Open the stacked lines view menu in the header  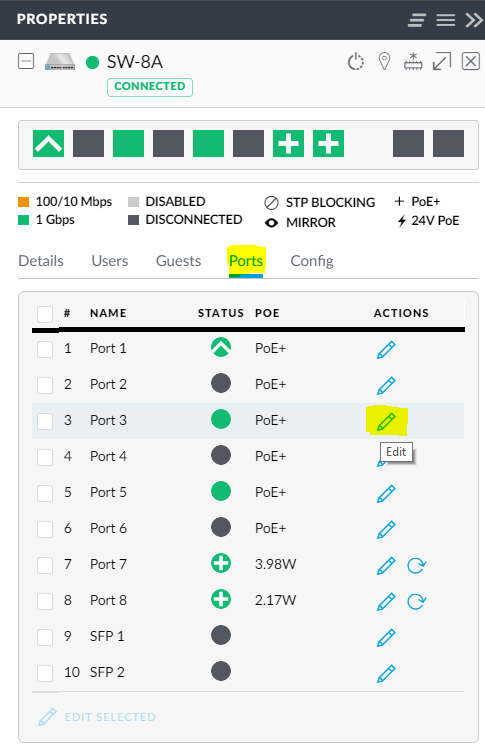coord(417,20)
